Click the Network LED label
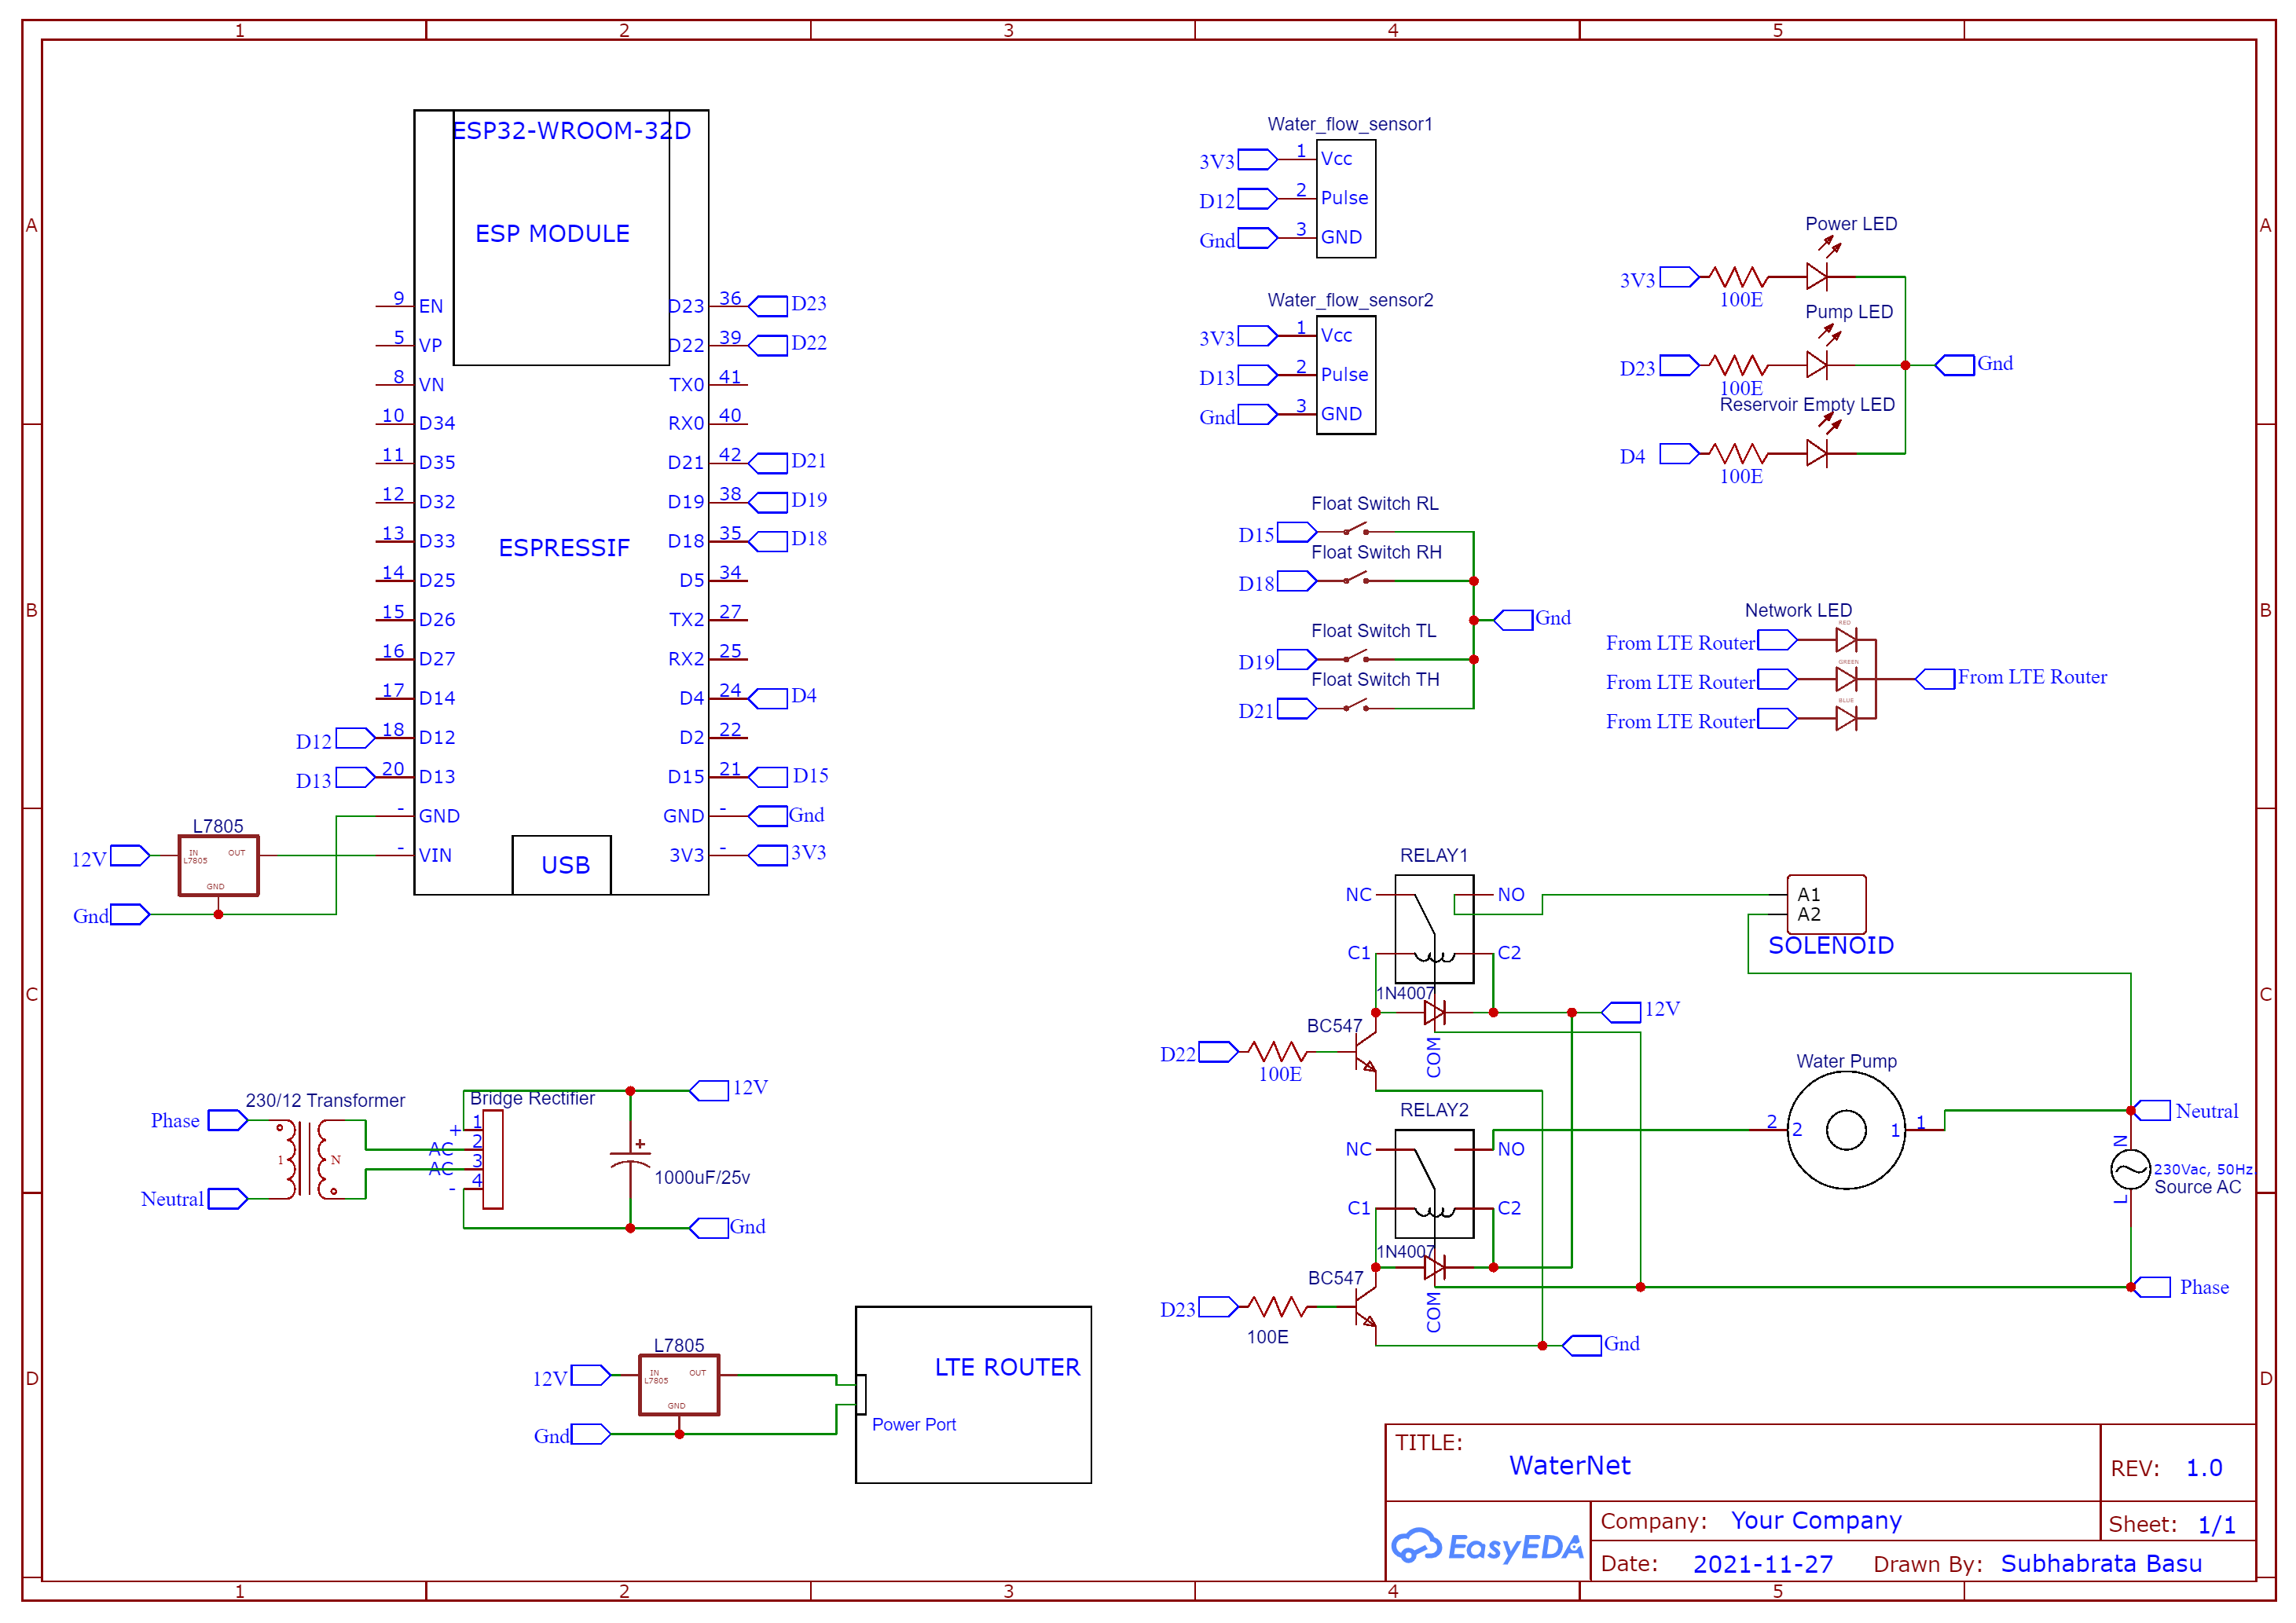The image size is (2296, 1623). [x=1798, y=610]
